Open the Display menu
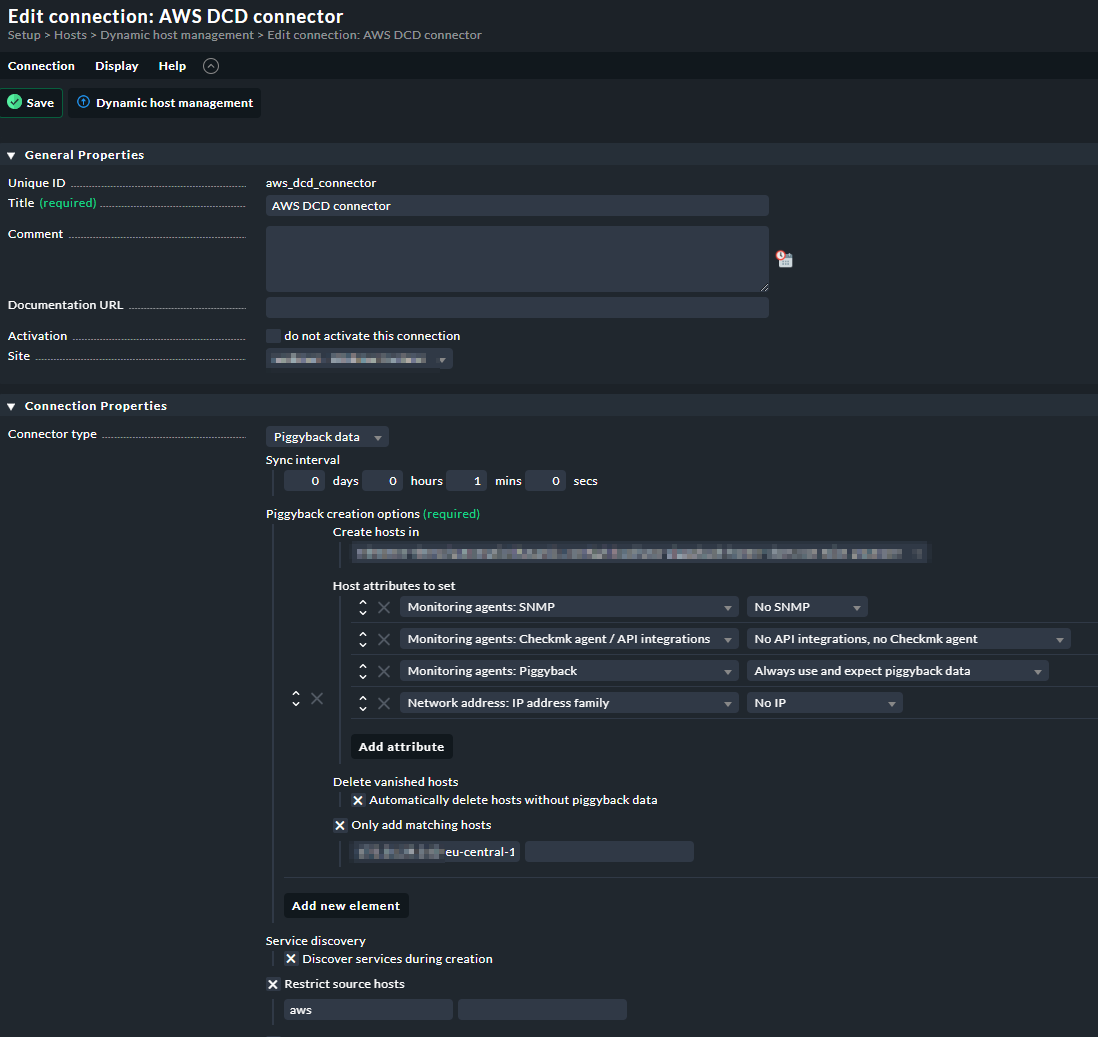 coord(117,66)
